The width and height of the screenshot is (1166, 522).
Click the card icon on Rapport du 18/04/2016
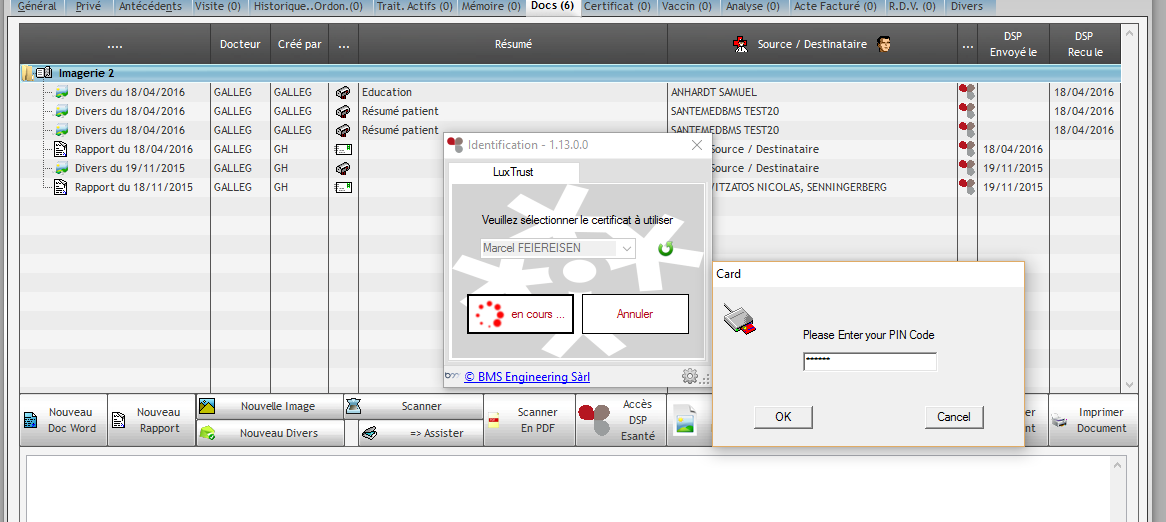coord(343,149)
